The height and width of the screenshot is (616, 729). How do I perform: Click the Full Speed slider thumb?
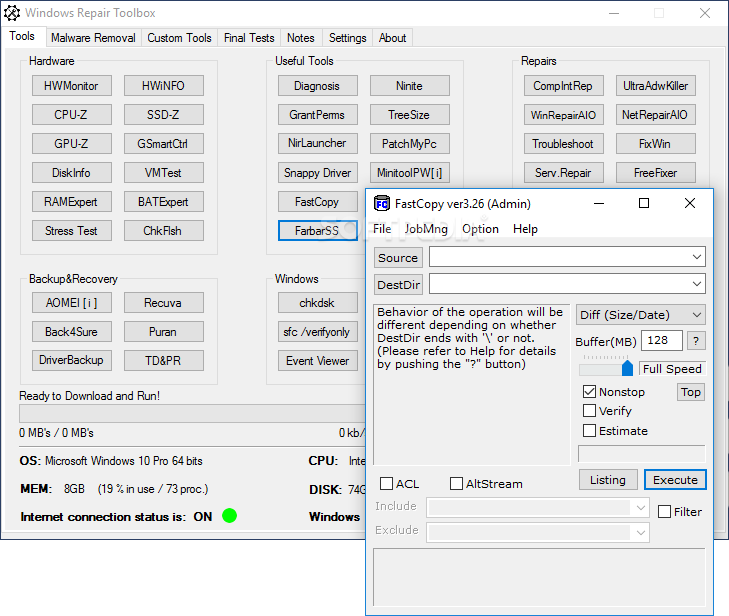coord(627,368)
